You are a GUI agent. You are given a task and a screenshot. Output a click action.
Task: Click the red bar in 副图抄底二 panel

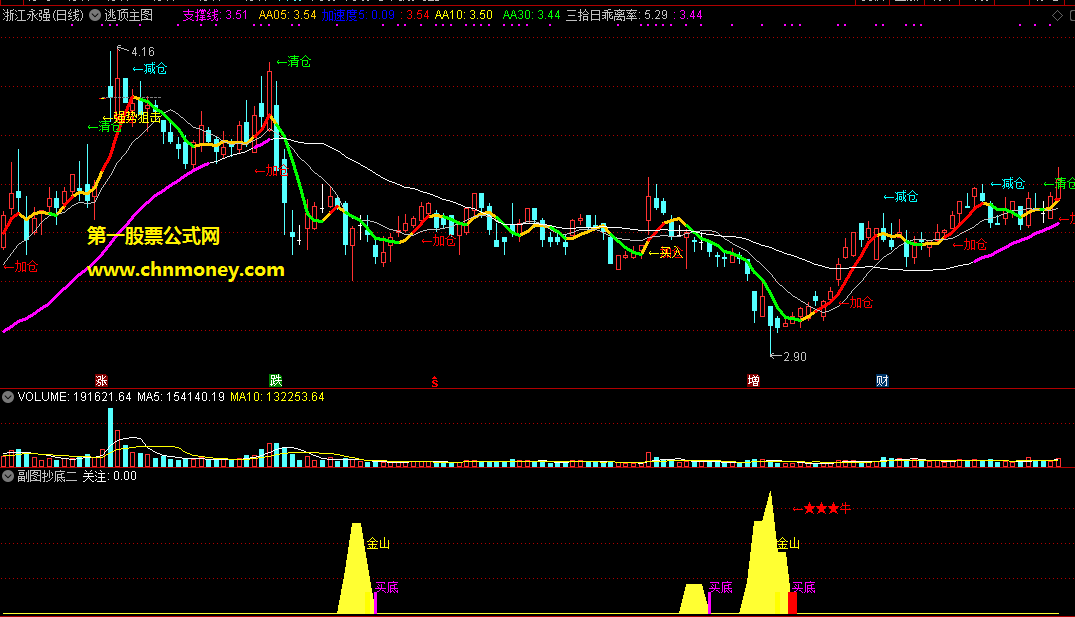point(793,603)
